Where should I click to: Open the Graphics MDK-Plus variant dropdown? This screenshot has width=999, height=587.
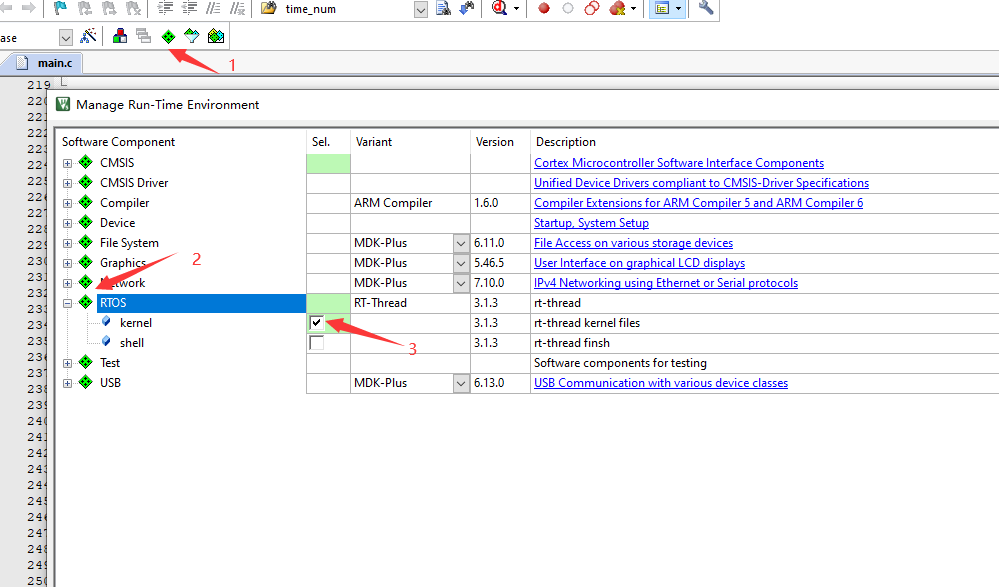coord(461,263)
